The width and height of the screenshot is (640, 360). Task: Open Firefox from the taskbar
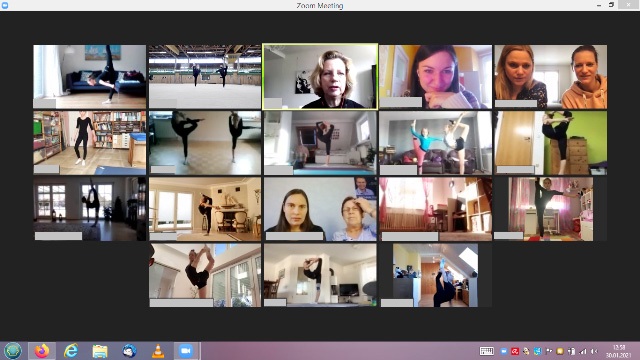click(x=42, y=351)
